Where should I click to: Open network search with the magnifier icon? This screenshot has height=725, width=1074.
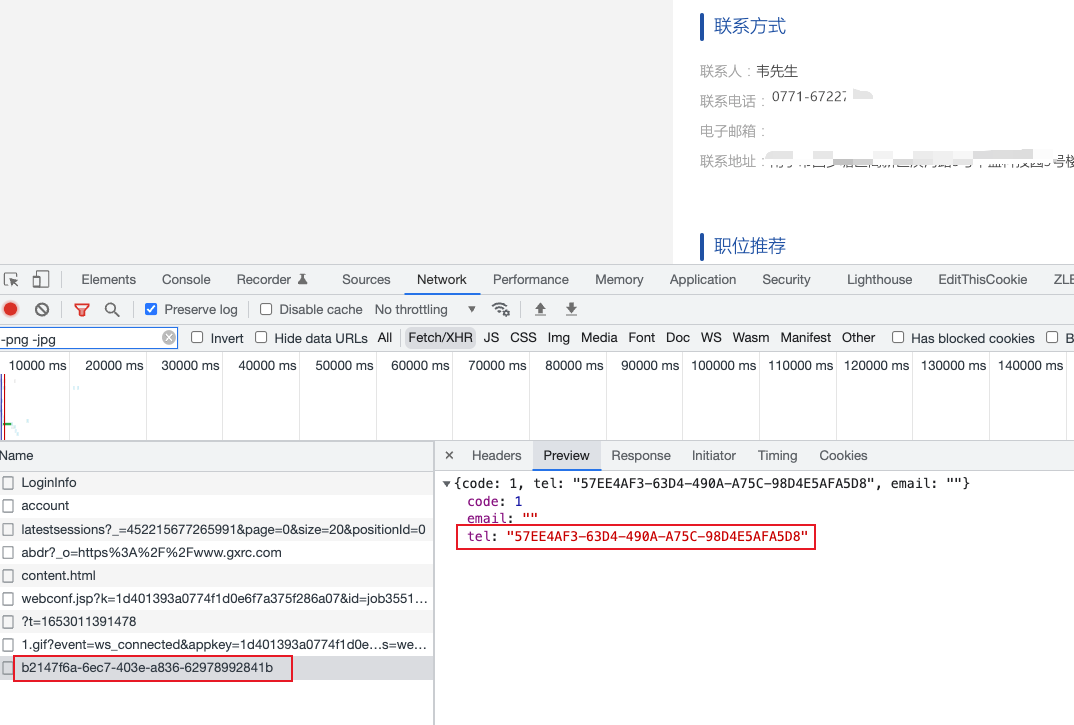pos(112,310)
